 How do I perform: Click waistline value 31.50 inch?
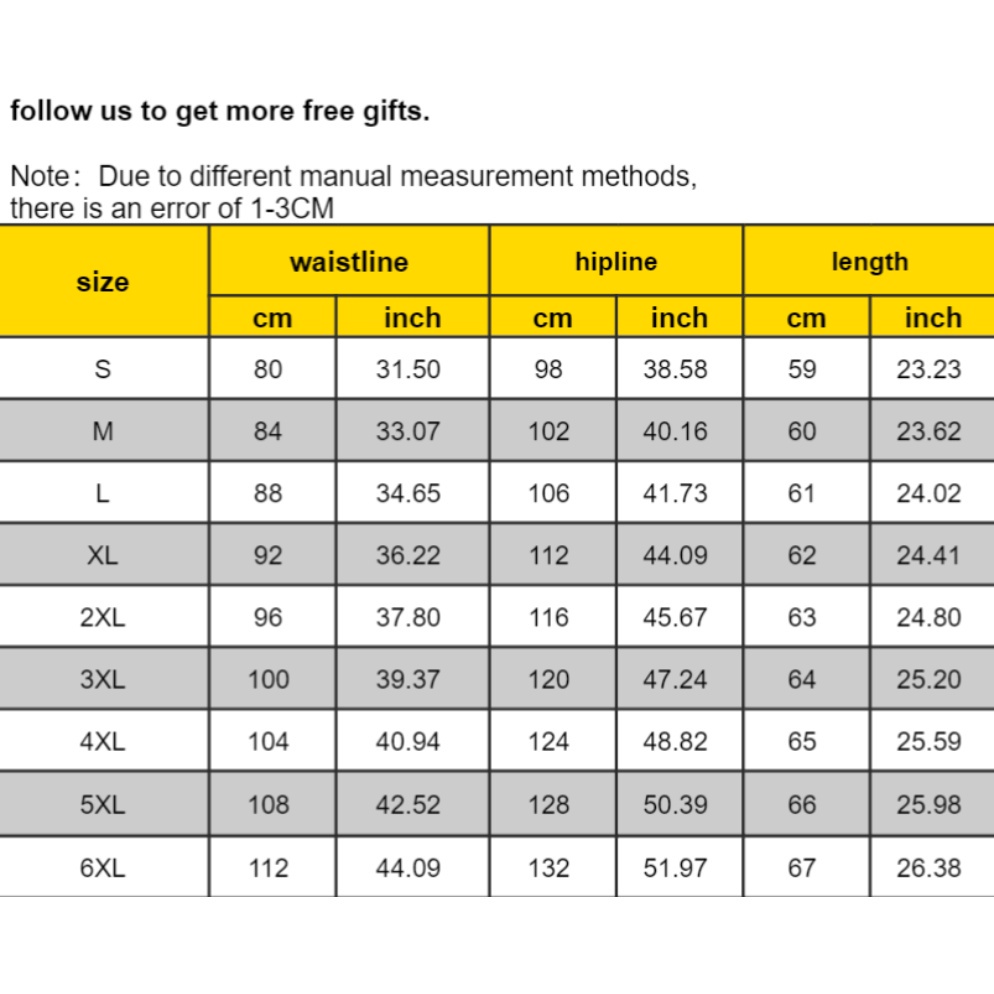point(408,369)
